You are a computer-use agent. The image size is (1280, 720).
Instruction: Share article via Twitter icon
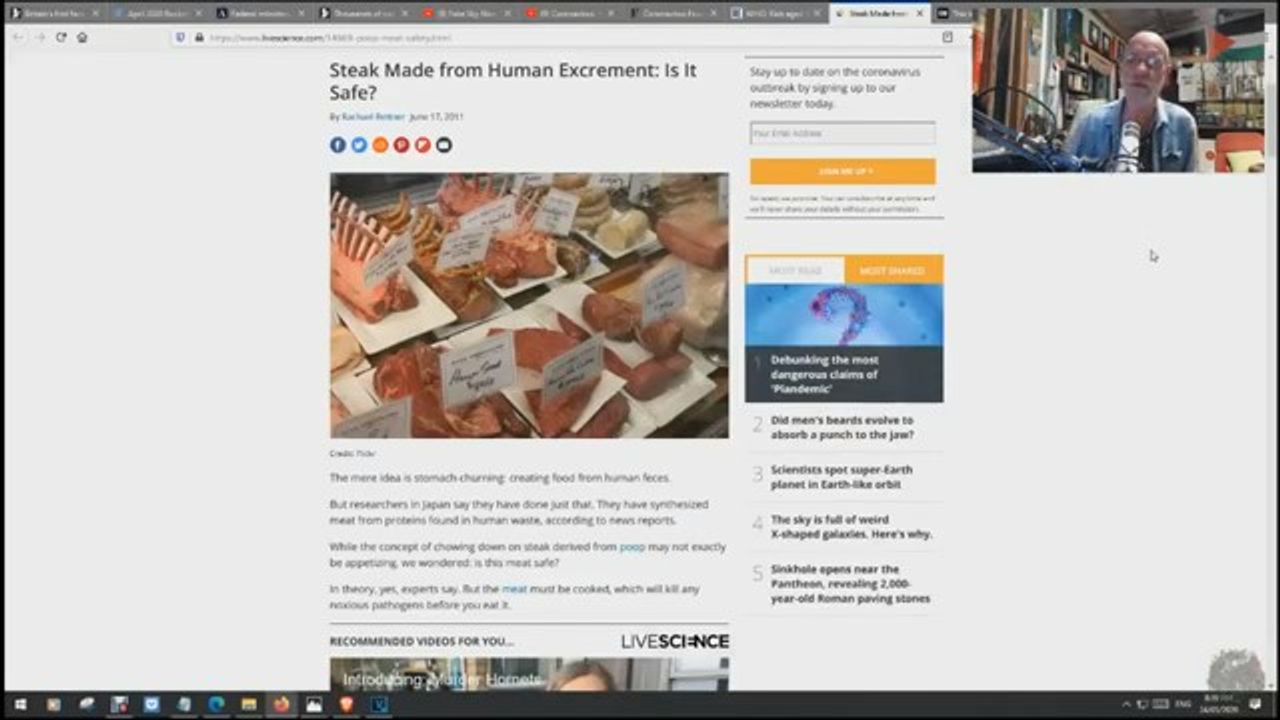tap(359, 145)
